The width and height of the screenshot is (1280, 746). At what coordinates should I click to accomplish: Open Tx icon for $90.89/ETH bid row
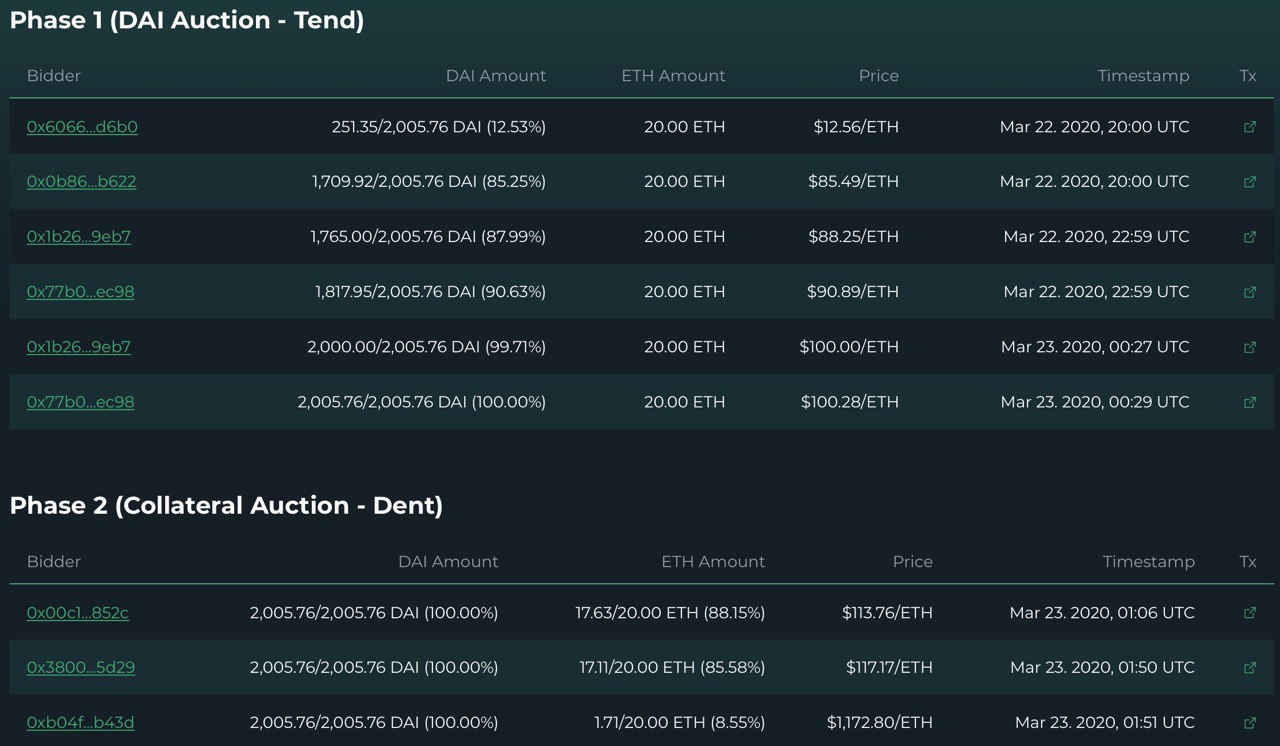[x=1249, y=292]
